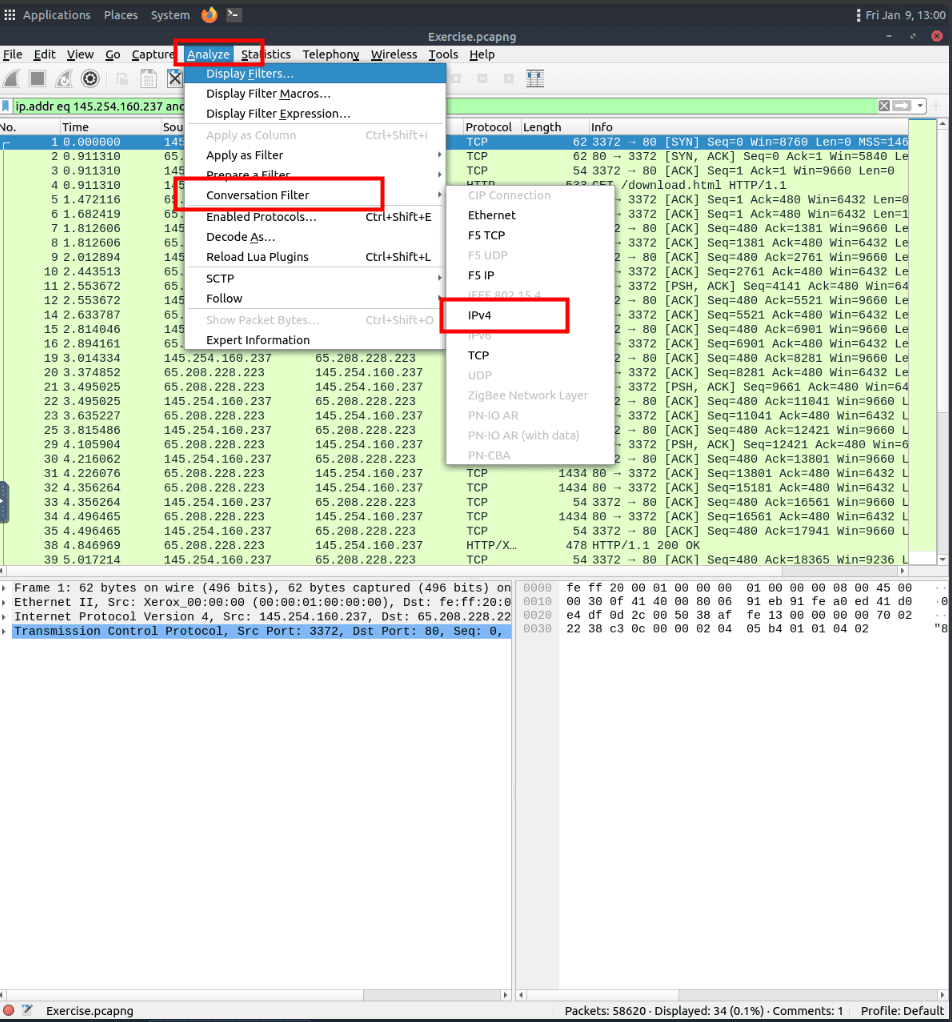The width and height of the screenshot is (952, 1022).
Task: Click the start capture shark fin icon
Action: (12, 79)
